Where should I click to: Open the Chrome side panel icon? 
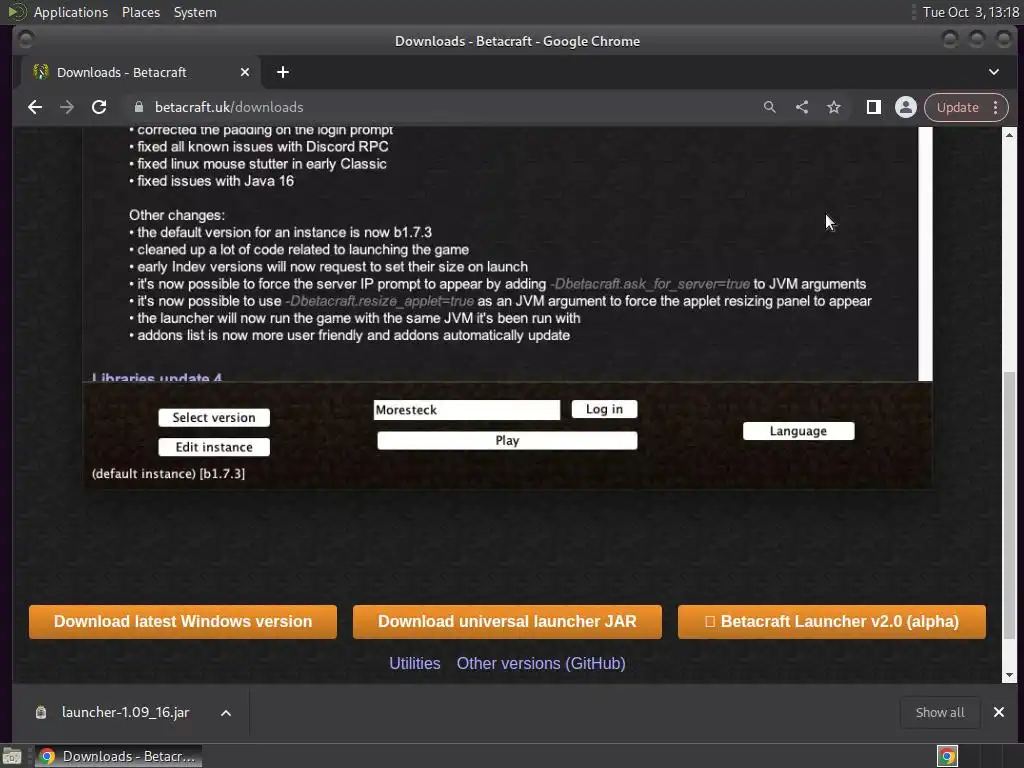pos(873,107)
